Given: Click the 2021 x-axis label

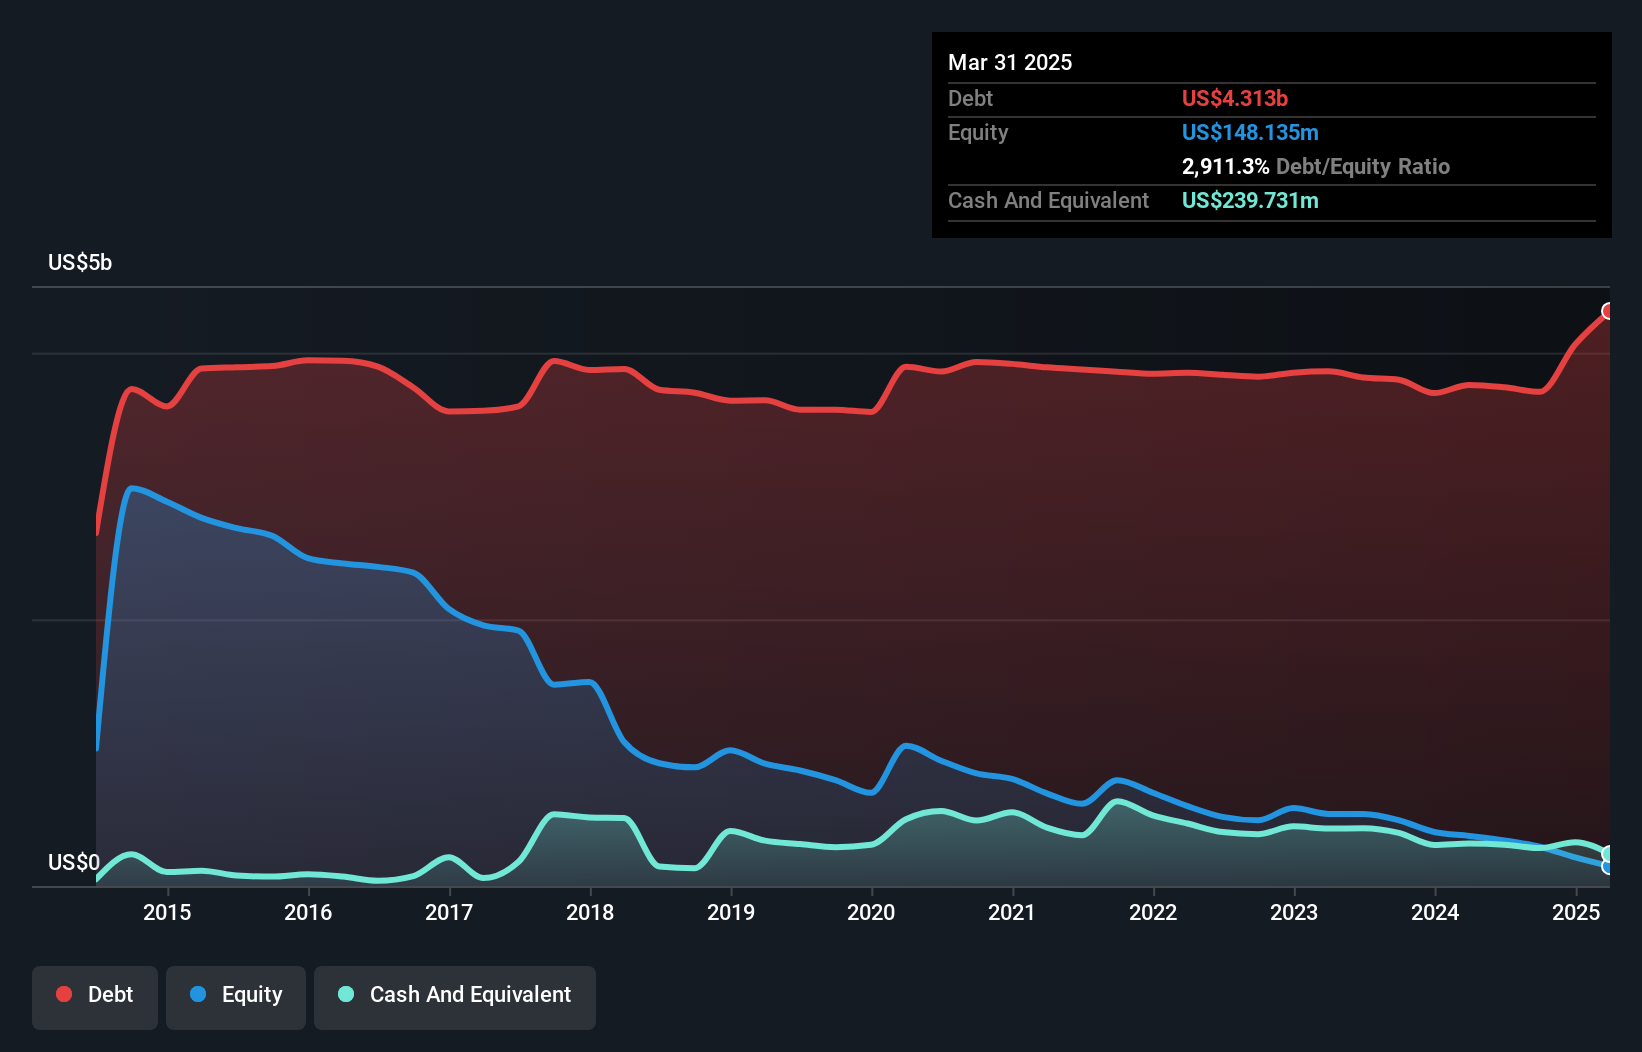Looking at the screenshot, I should click(1012, 912).
